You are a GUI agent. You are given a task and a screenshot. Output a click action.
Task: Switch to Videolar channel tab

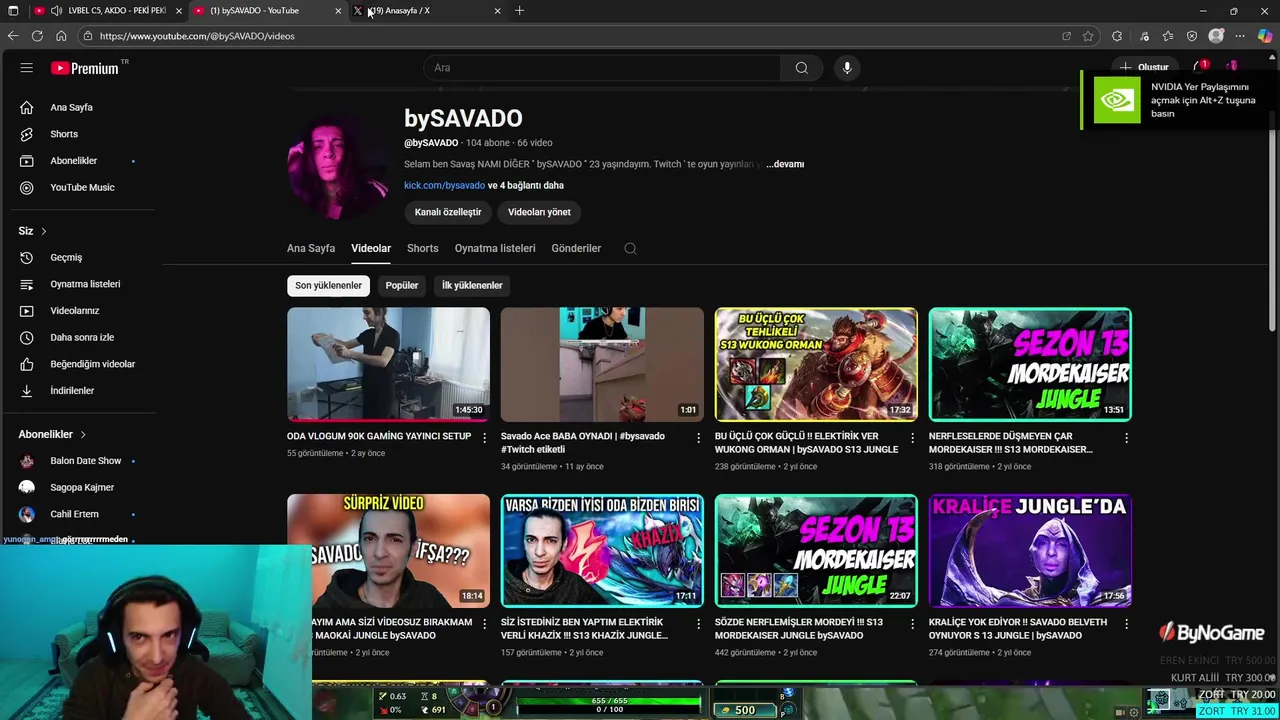coord(371,248)
